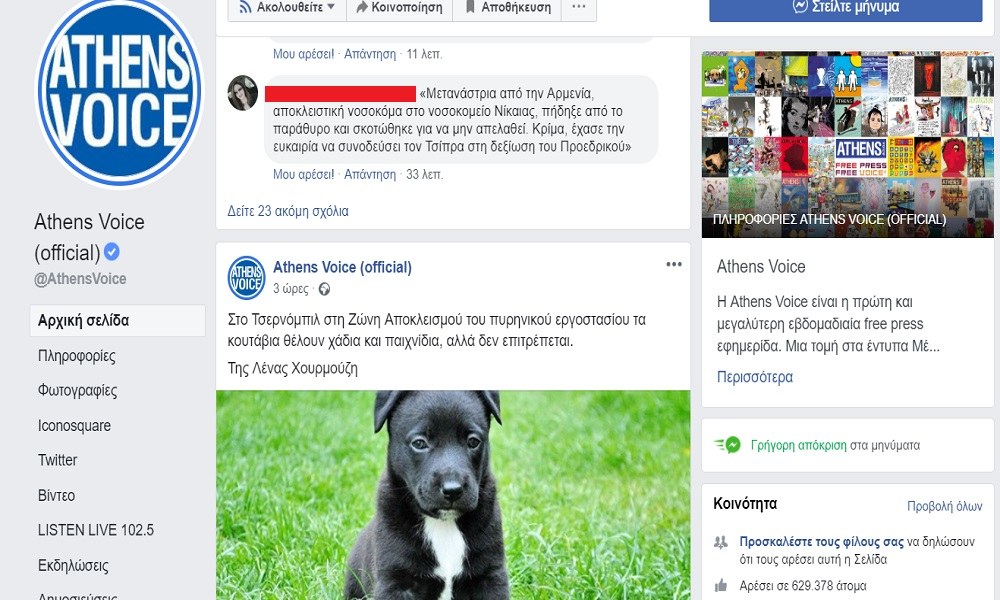Click Athens Voice avatar in post header
This screenshot has width=1000, height=600.
pyautogui.click(x=247, y=277)
